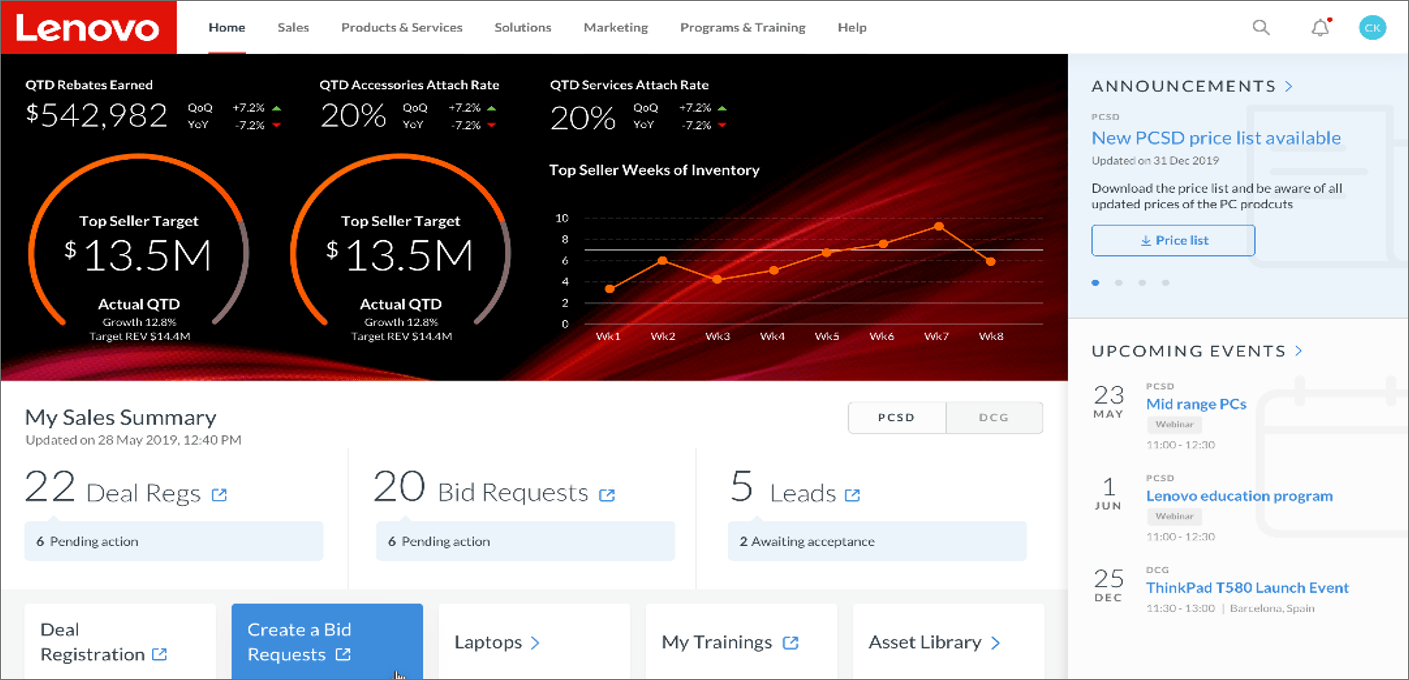Open the notifications bell icon

(1321, 27)
